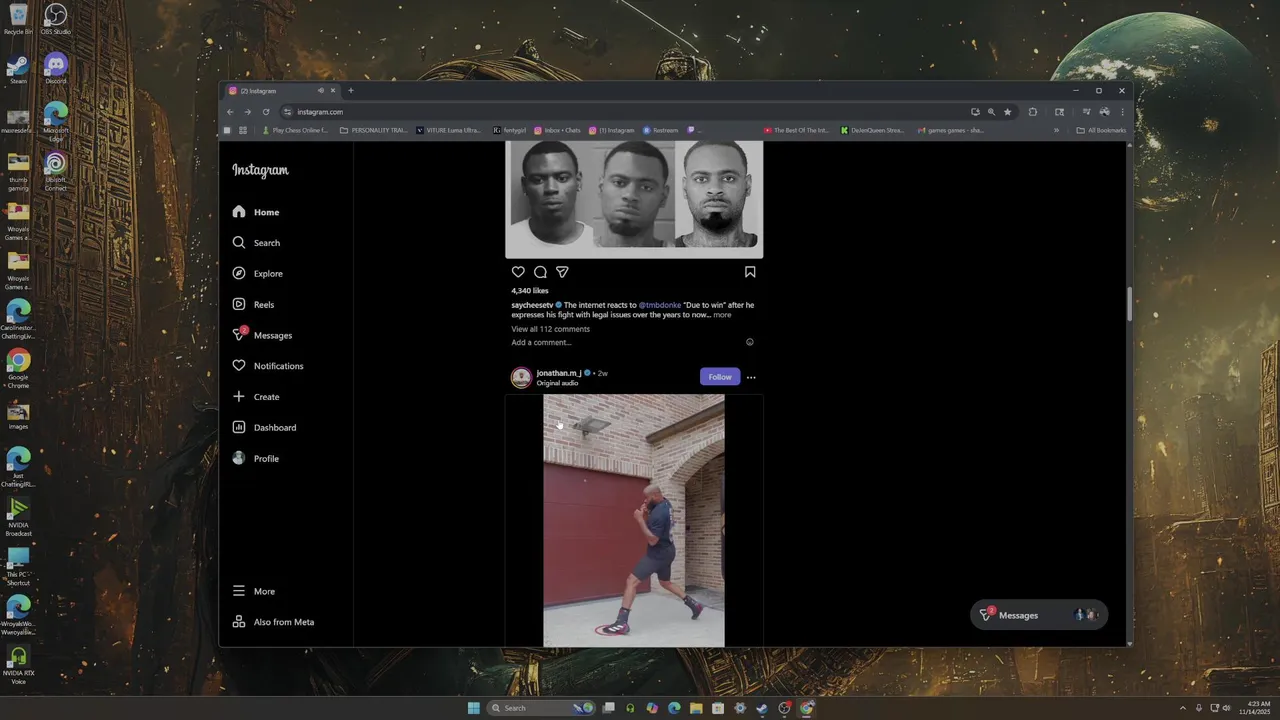Open the Chrome extensions puzzle icon
This screenshot has width=1280, height=720.
coord(1033,112)
